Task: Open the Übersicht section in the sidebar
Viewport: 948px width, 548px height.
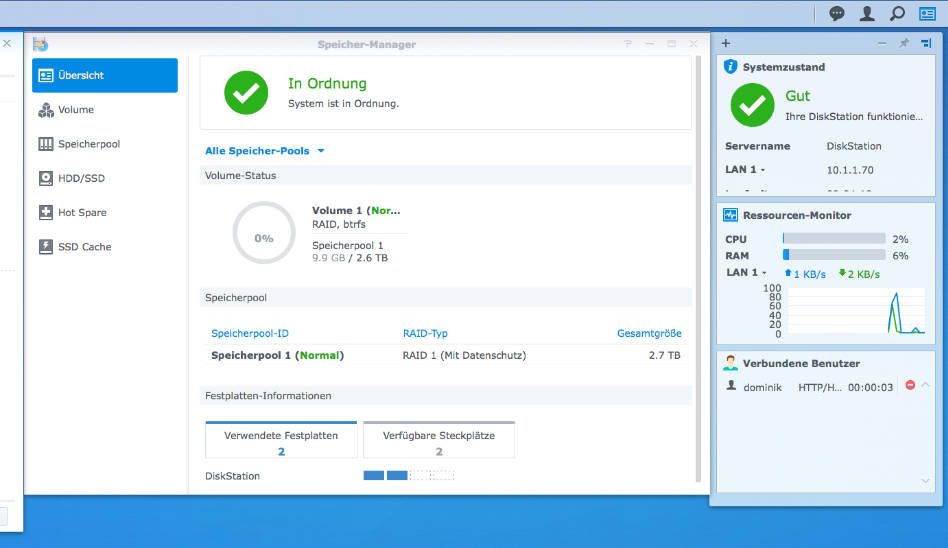Action: pos(105,76)
